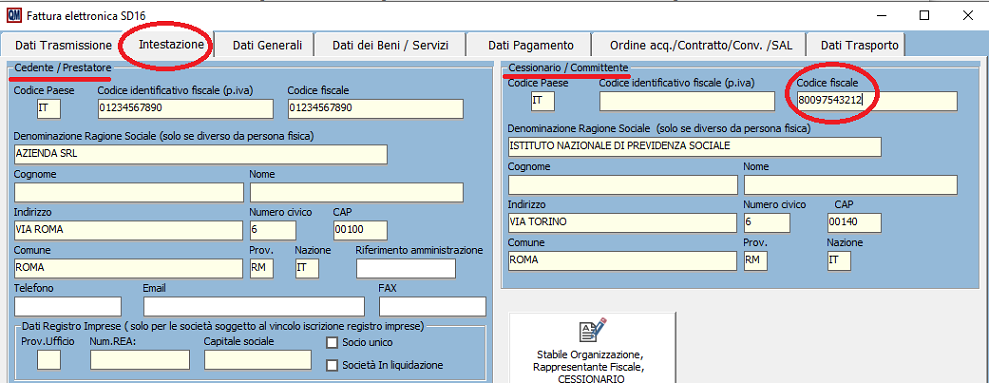Click the Cedente Codice fiscale field

[x=375, y=109]
